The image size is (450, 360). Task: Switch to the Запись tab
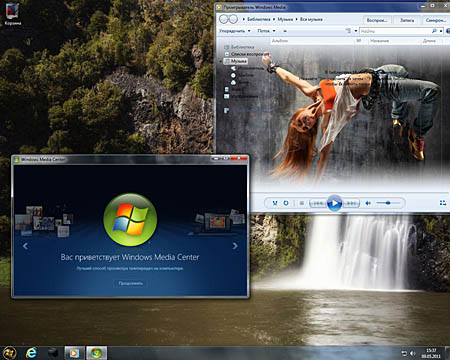pyautogui.click(x=407, y=20)
